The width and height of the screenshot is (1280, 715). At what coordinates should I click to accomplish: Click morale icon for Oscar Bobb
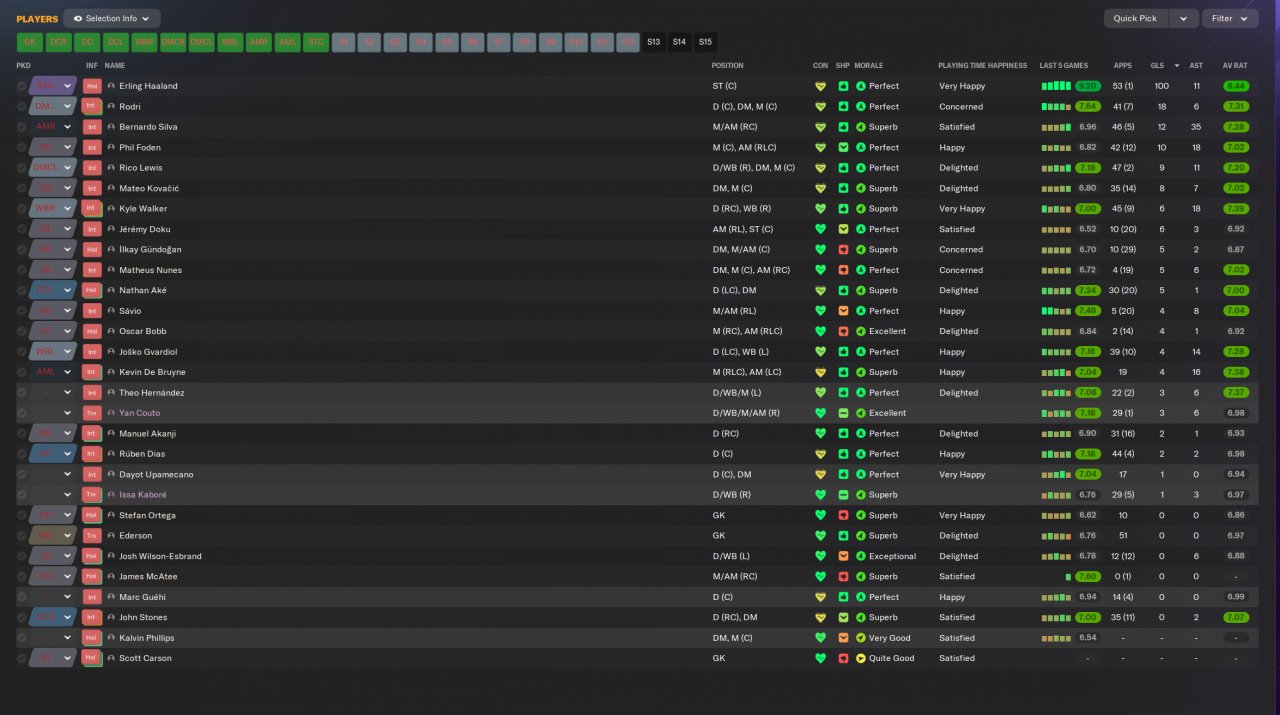861,331
